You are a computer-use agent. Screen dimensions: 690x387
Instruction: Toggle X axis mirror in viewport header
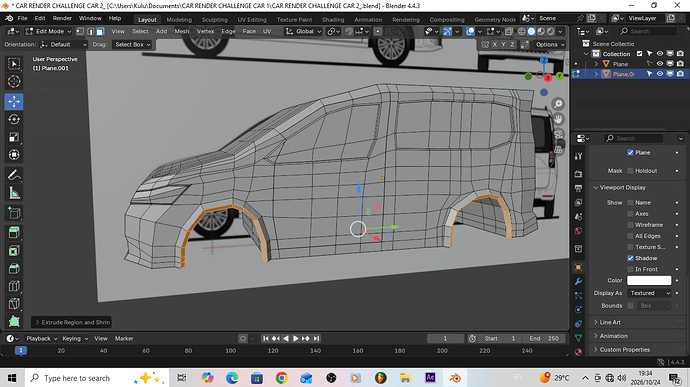coord(495,44)
